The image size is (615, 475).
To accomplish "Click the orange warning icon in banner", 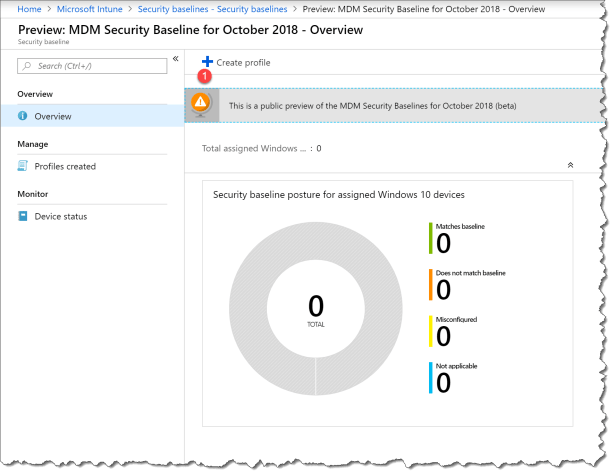I will [x=200, y=102].
